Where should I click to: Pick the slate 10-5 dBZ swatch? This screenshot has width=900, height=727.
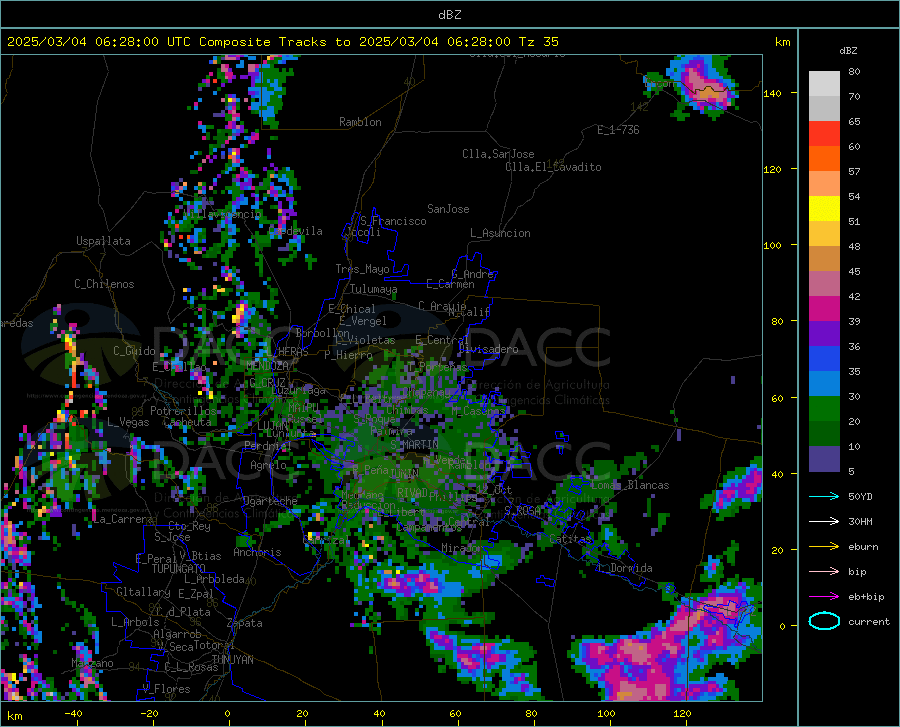pyautogui.click(x=824, y=459)
